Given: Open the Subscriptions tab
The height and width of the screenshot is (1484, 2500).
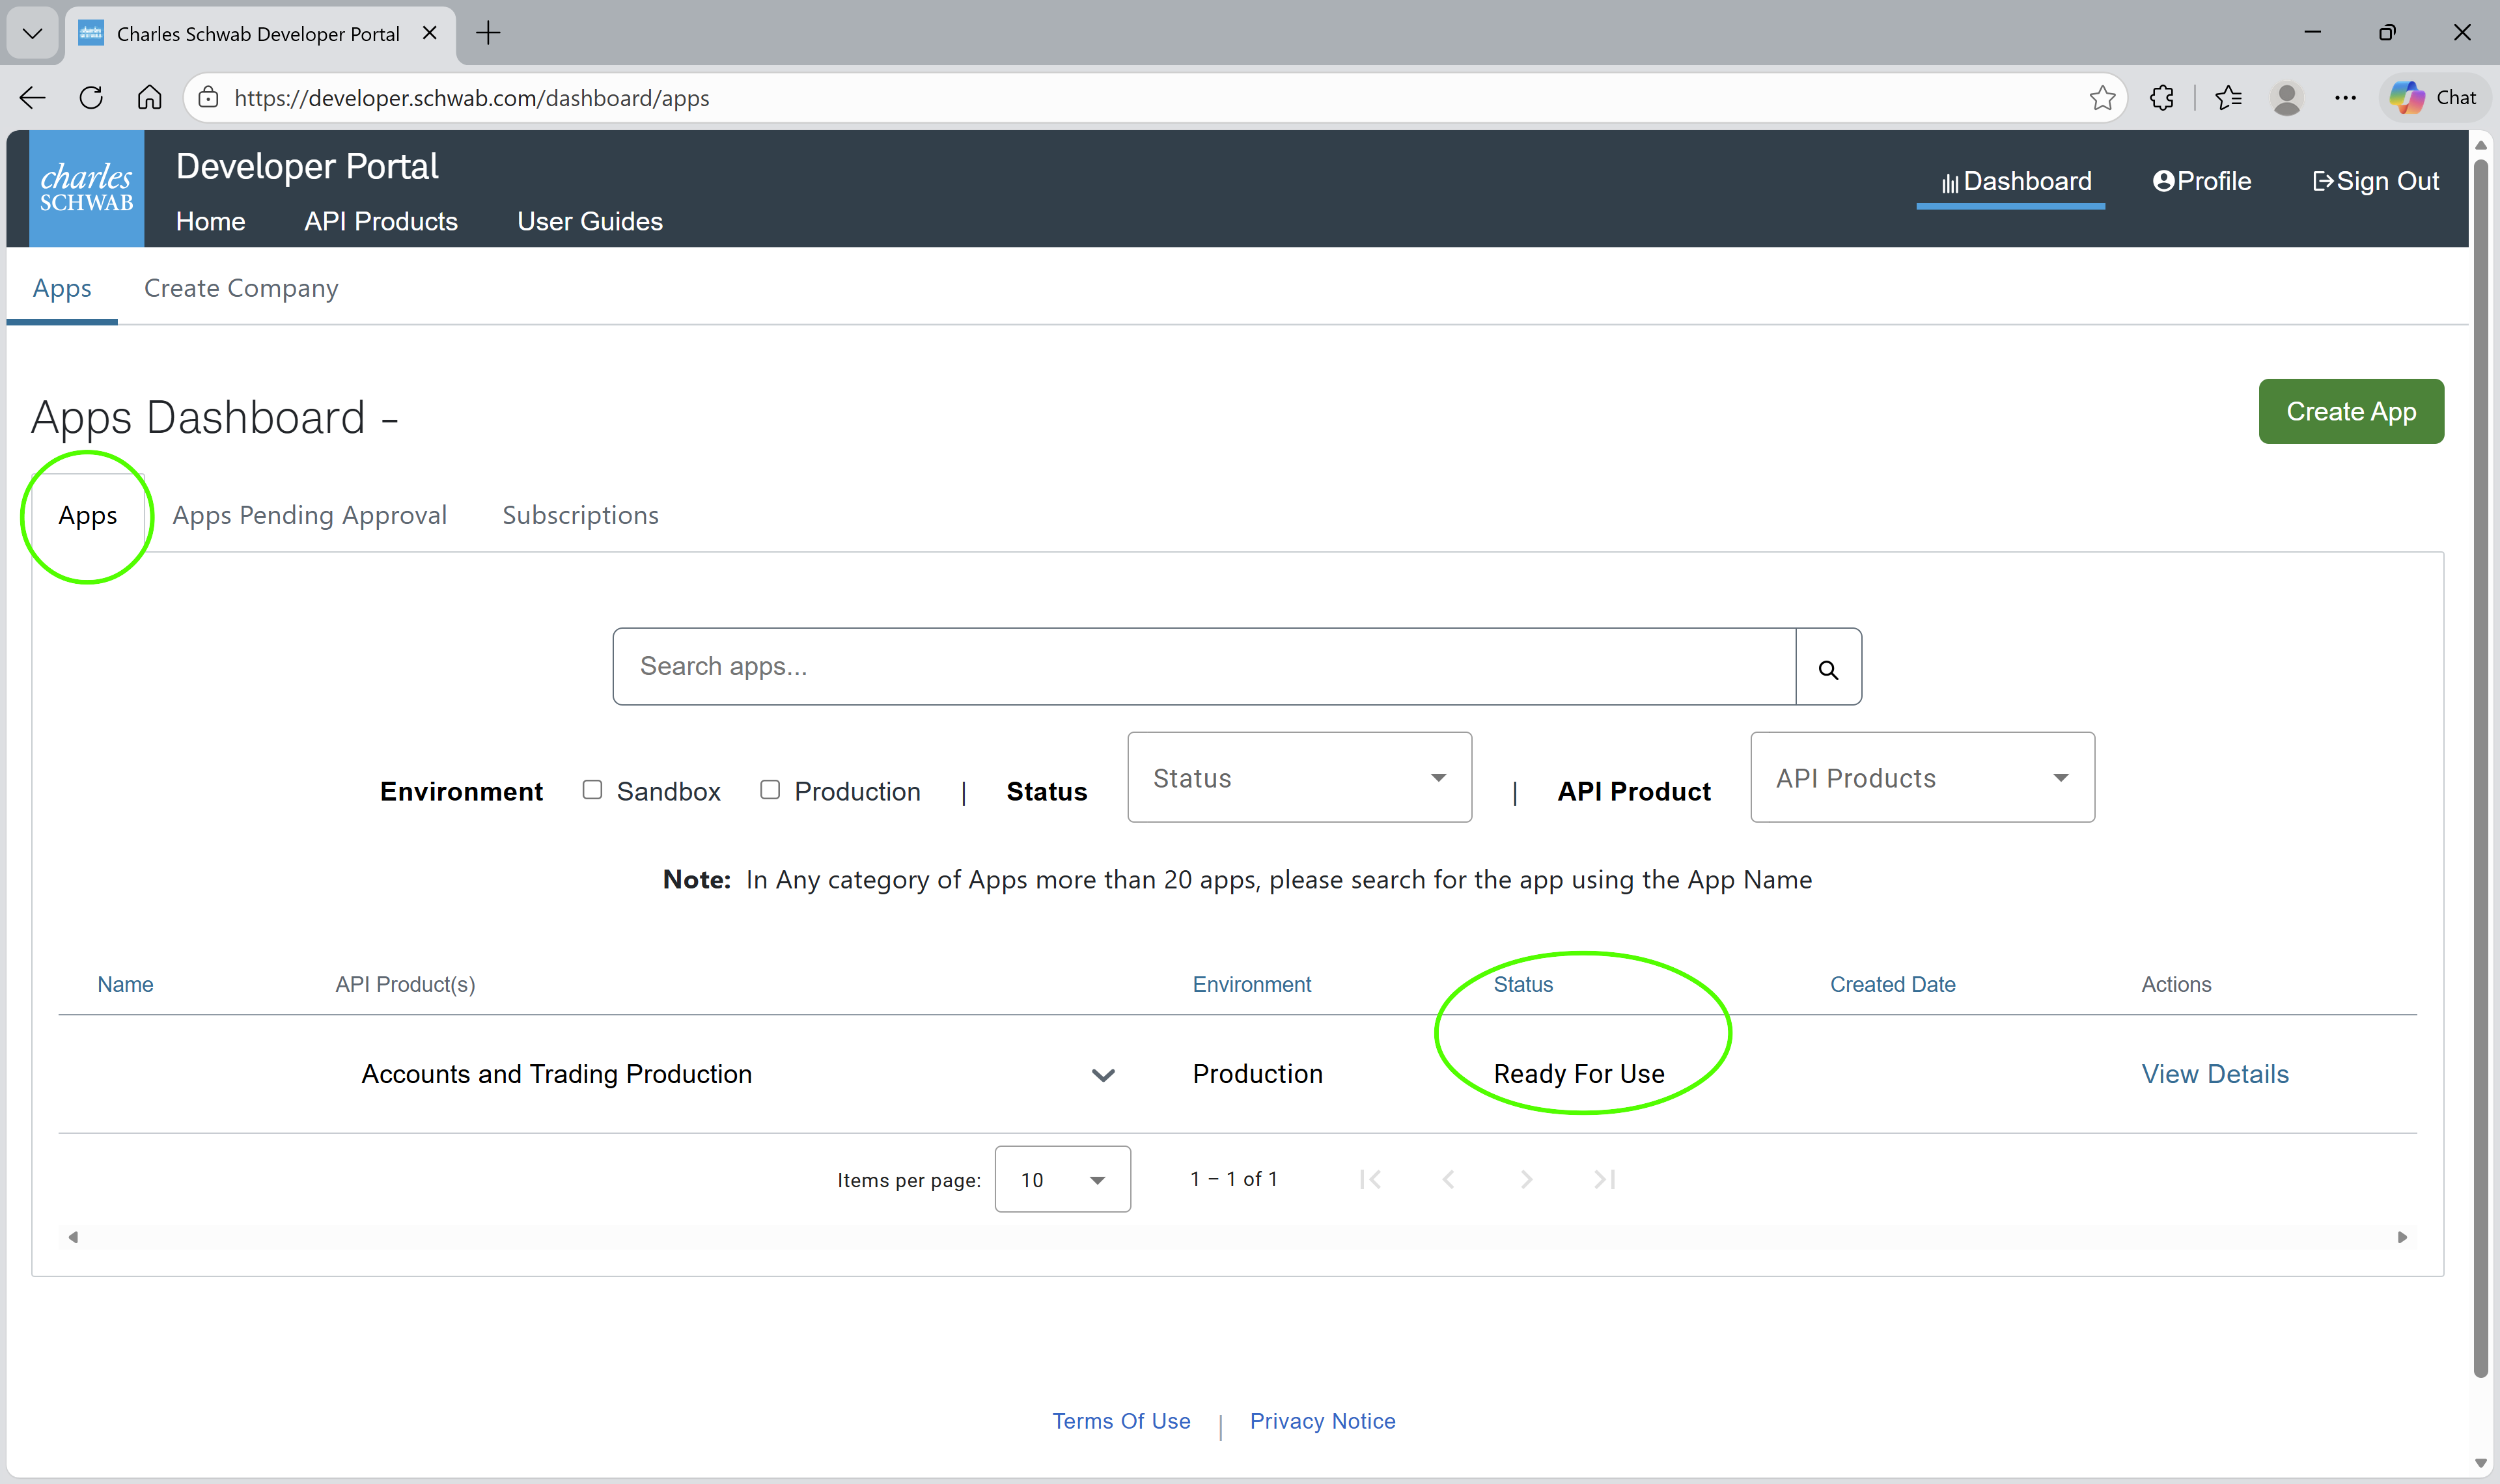Looking at the screenshot, I should (580, 515).
